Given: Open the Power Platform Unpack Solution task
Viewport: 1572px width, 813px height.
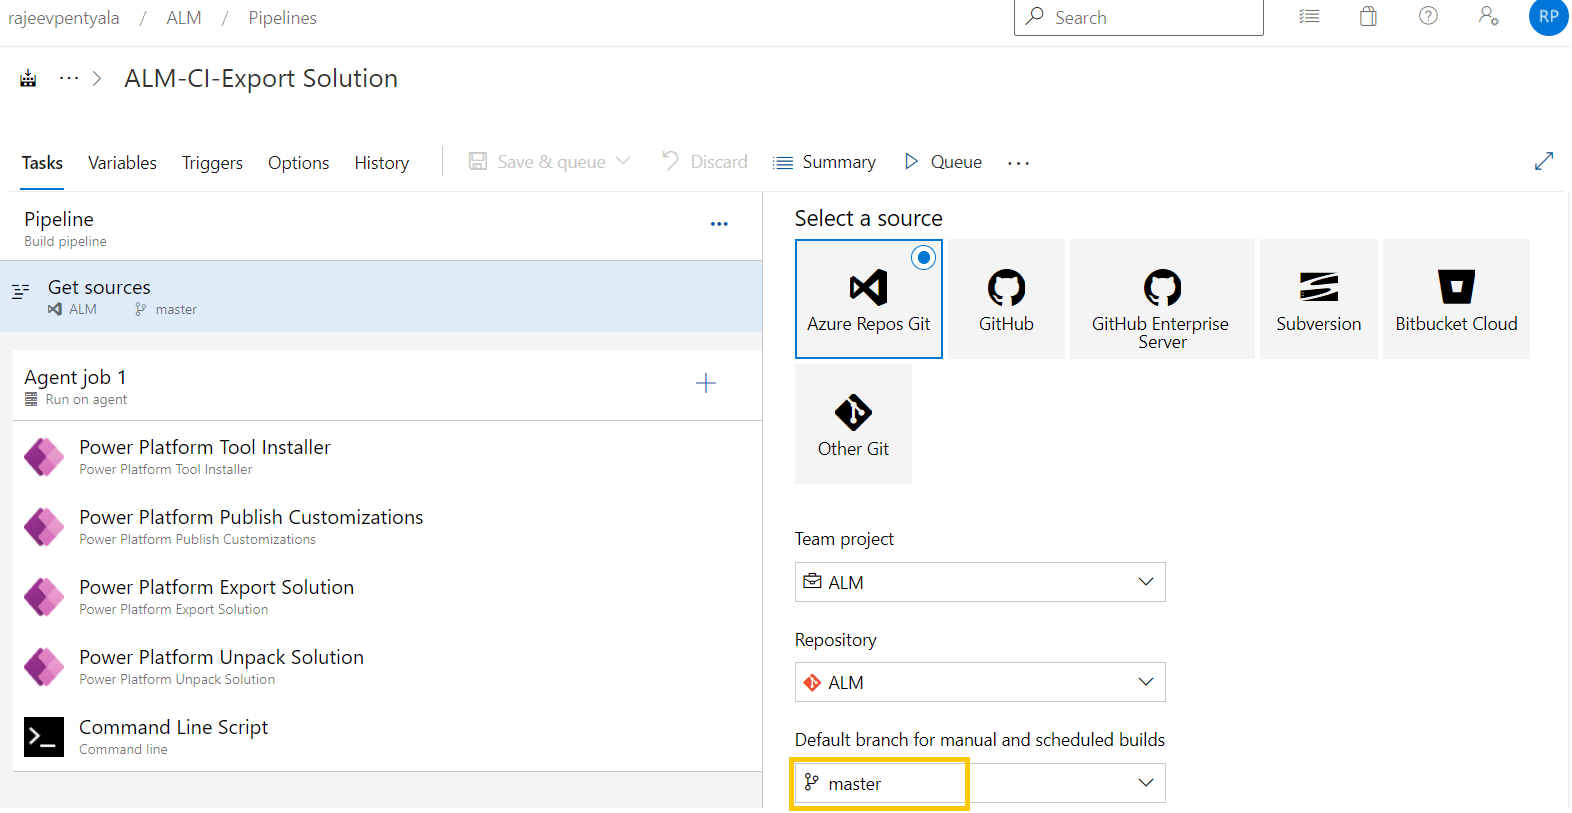Looking at the screenshot, I should [387, 666].
